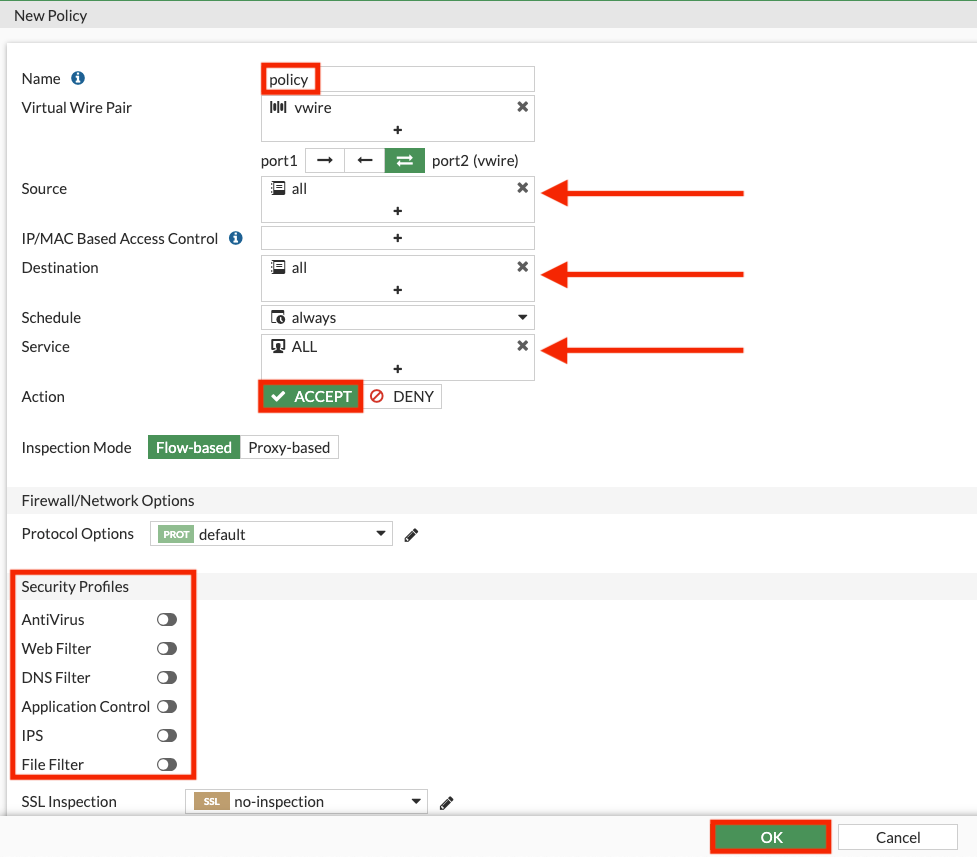Click the 'New Policy' title text
Screen dimensions: 977x857
coord(50,16)
